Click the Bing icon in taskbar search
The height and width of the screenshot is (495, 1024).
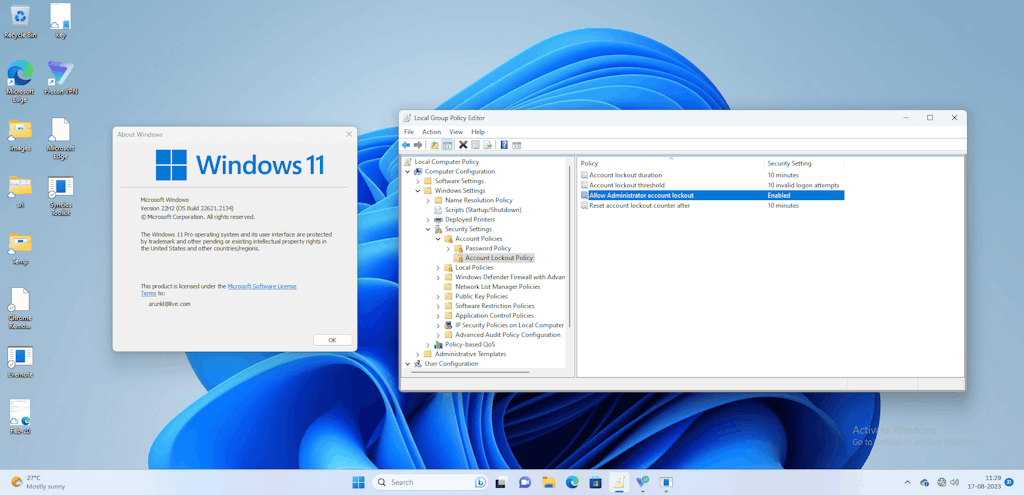pyautogui.click(x=480, y=482)
